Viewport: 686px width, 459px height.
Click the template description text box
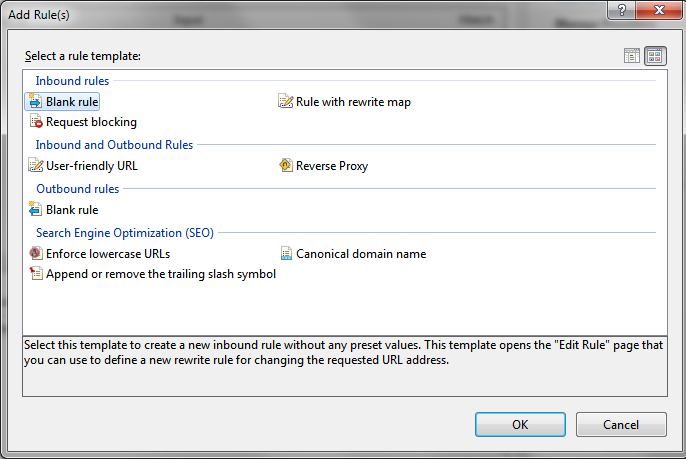(345, 366)
